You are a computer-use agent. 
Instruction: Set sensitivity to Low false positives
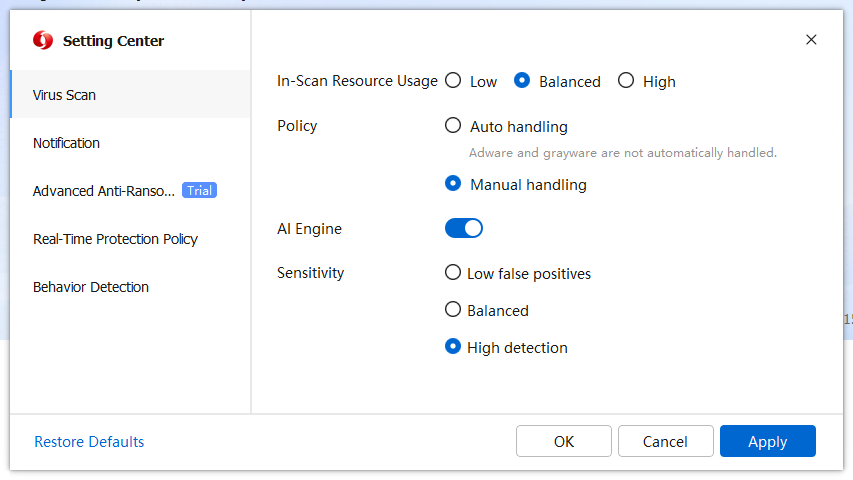[453, 273]
